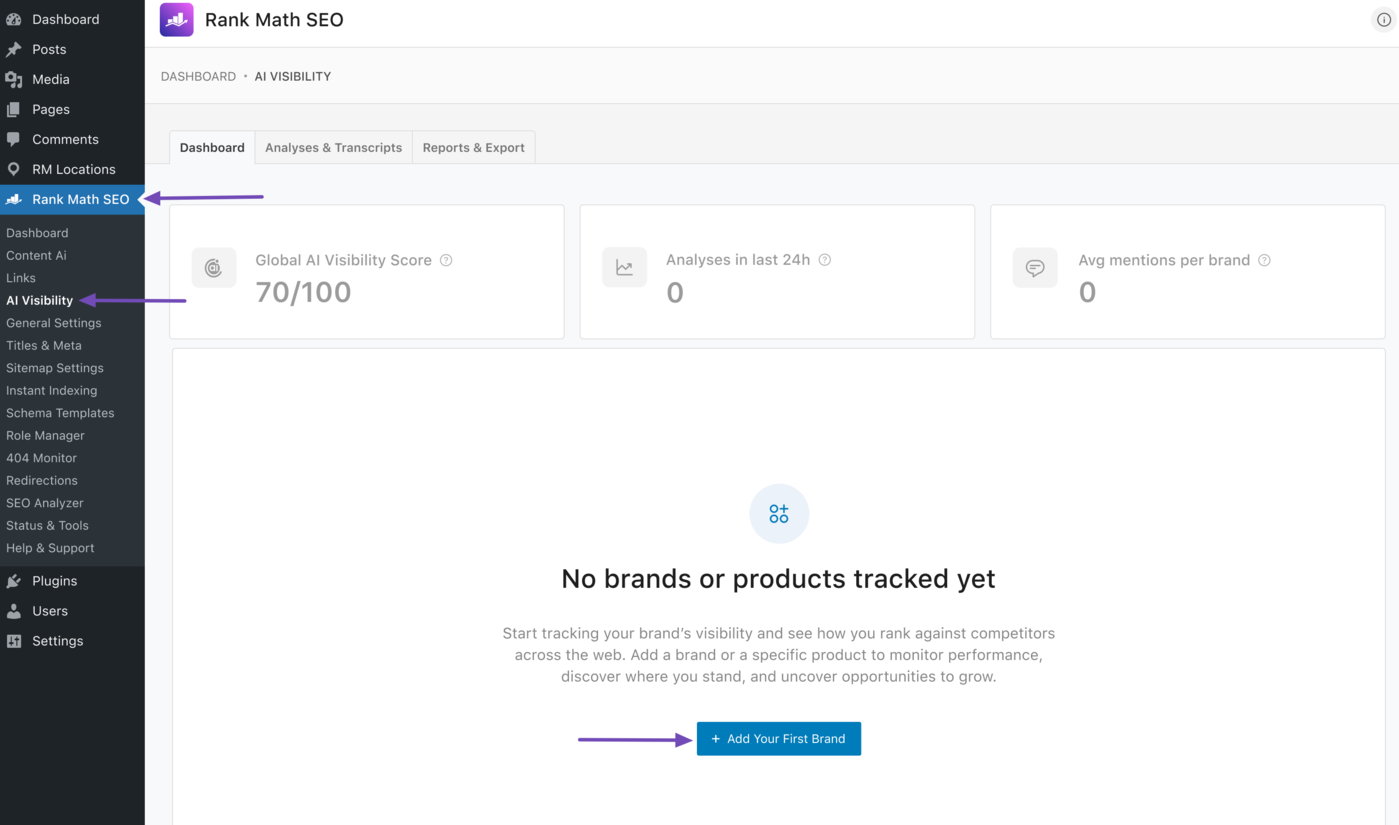Open Rank Math submenu Dashboard link
1399x825 pixels.
pos(37,233)
